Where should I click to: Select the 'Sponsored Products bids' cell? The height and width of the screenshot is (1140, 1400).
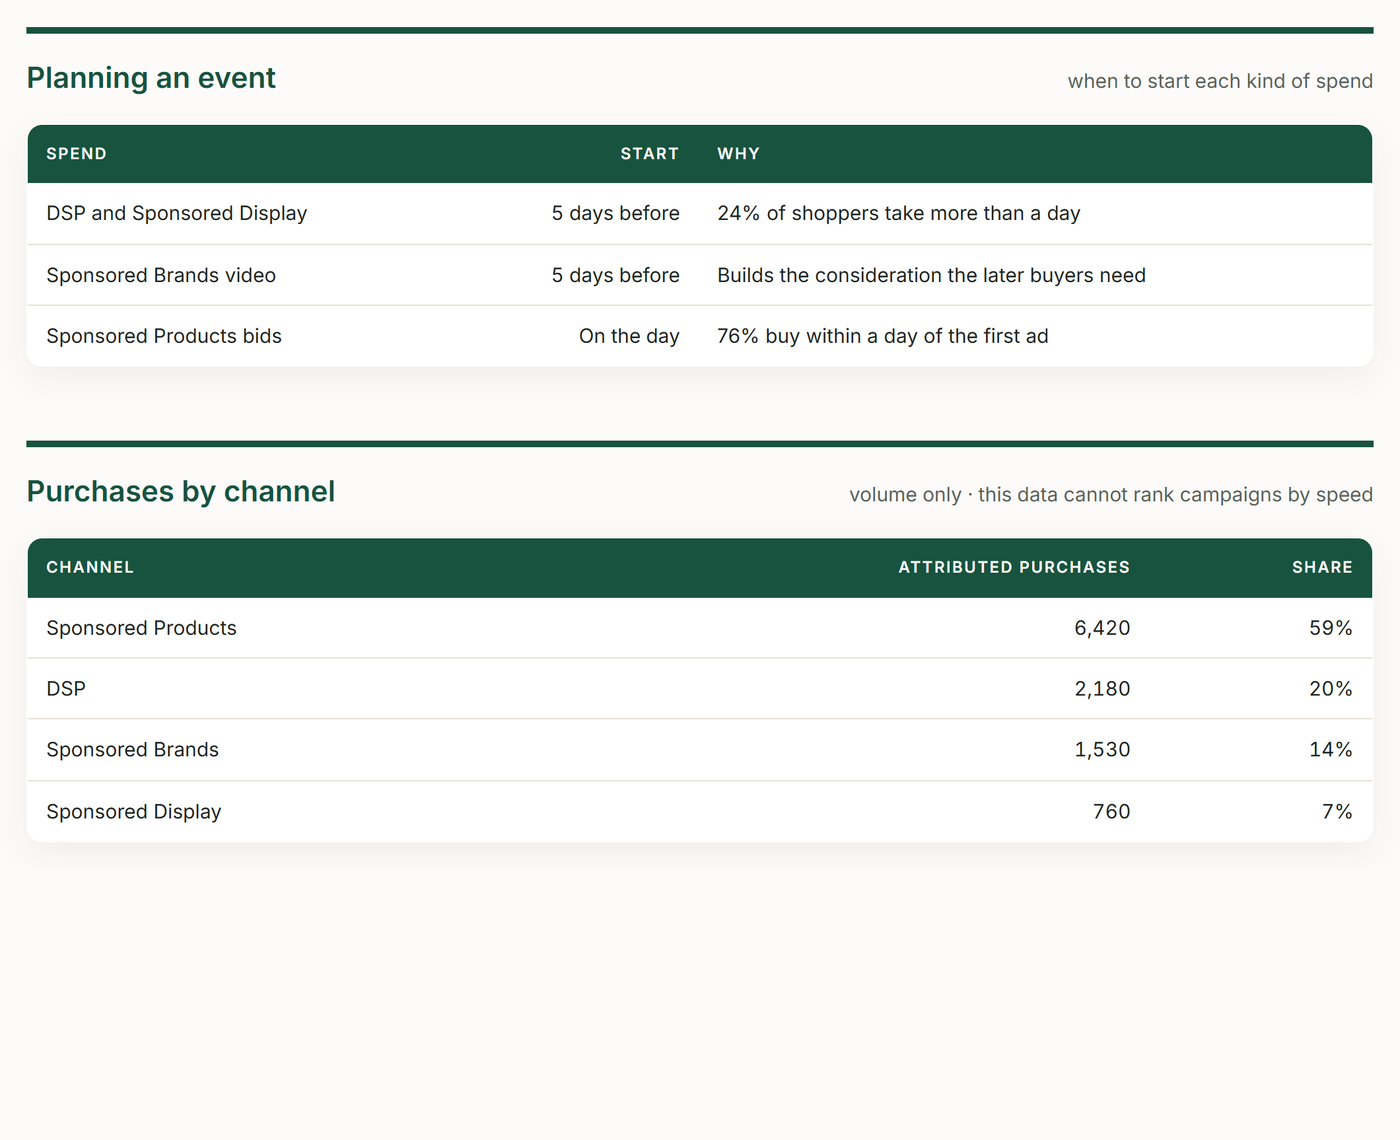coord(164,336)
